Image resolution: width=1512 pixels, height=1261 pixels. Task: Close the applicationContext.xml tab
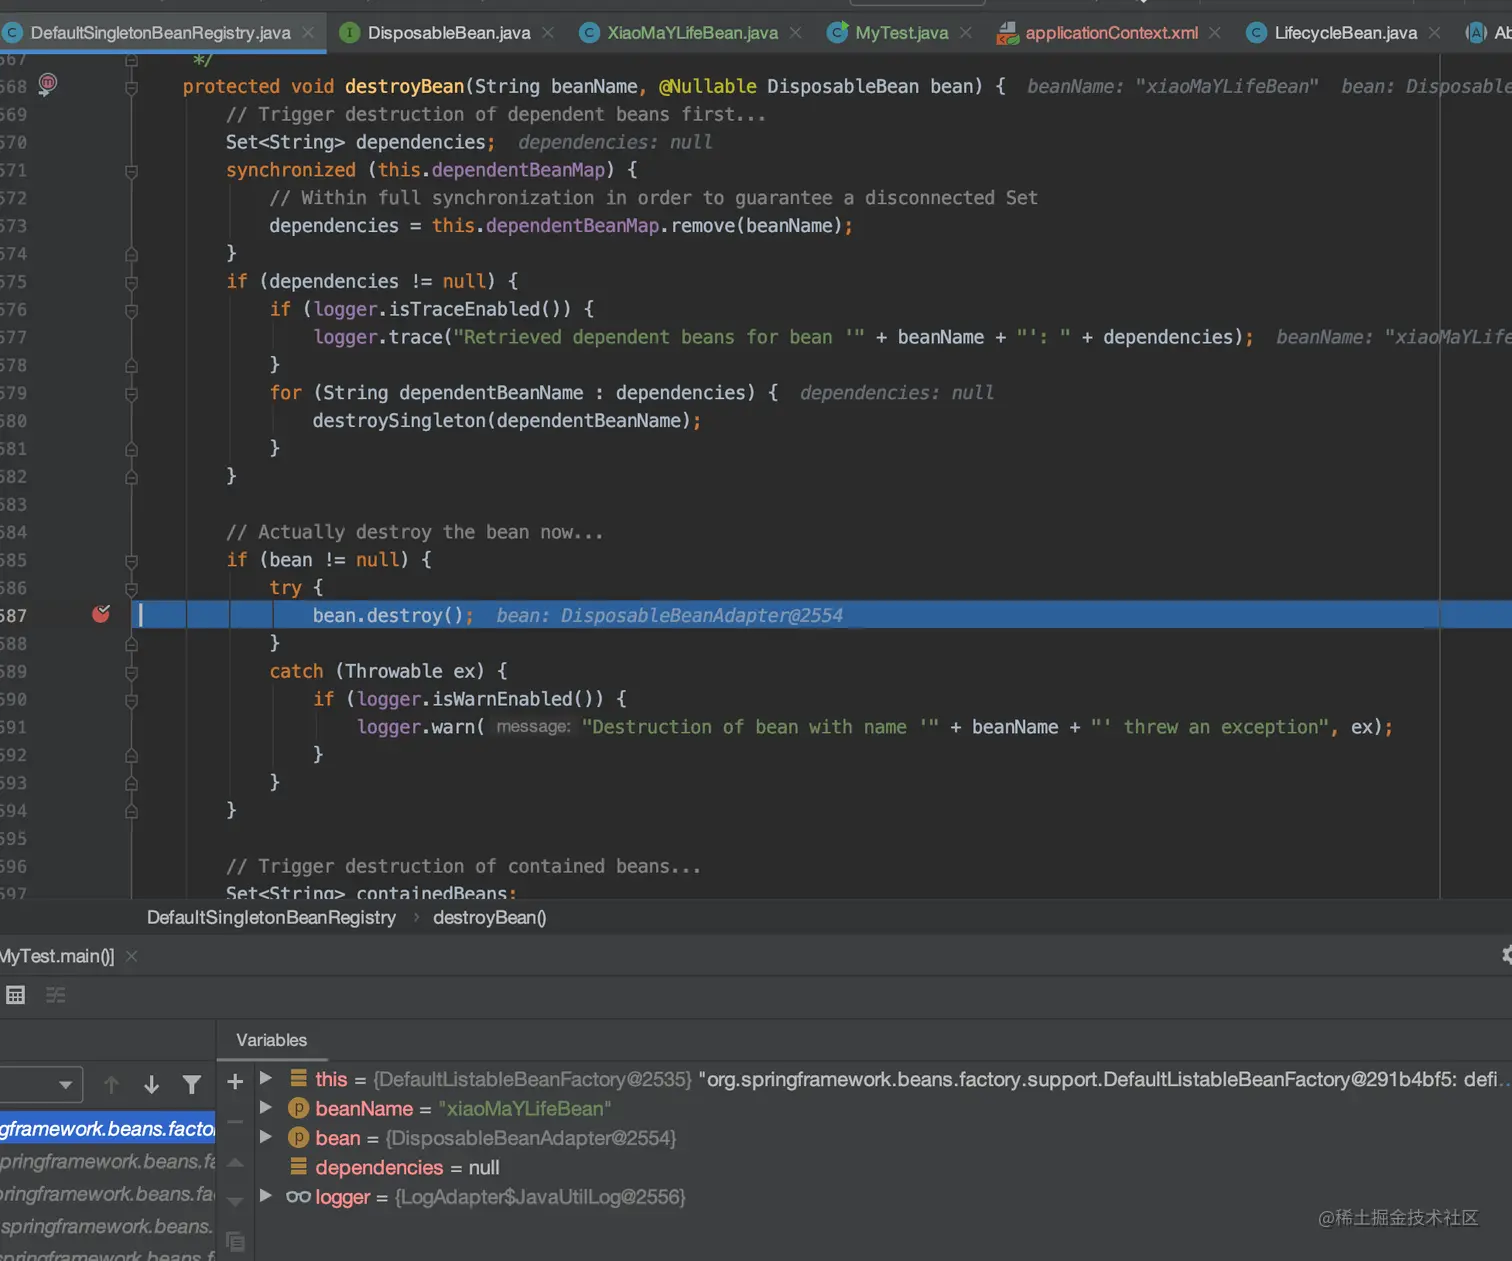coord(1214,33)
